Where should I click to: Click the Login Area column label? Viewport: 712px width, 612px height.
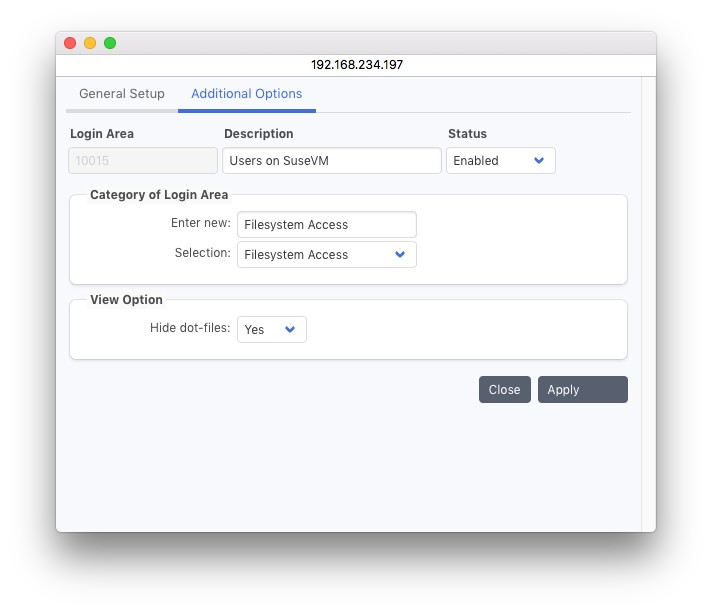click(102, 134)
